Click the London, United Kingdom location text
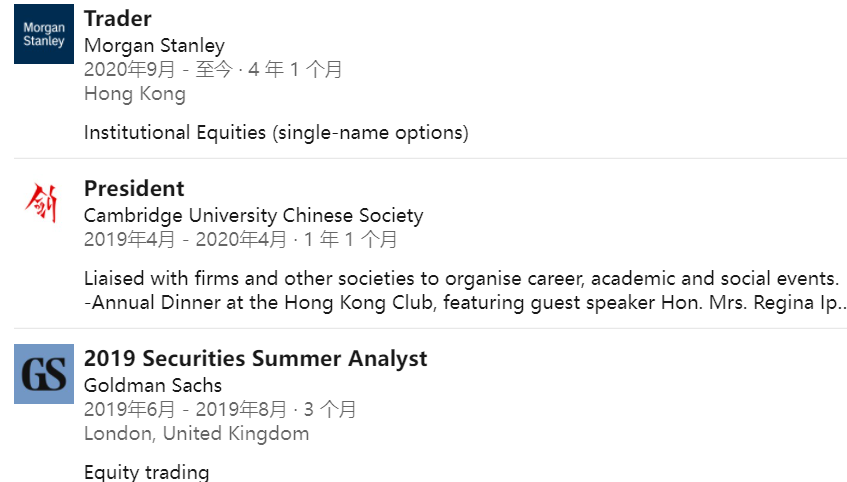 click(197, 433)
